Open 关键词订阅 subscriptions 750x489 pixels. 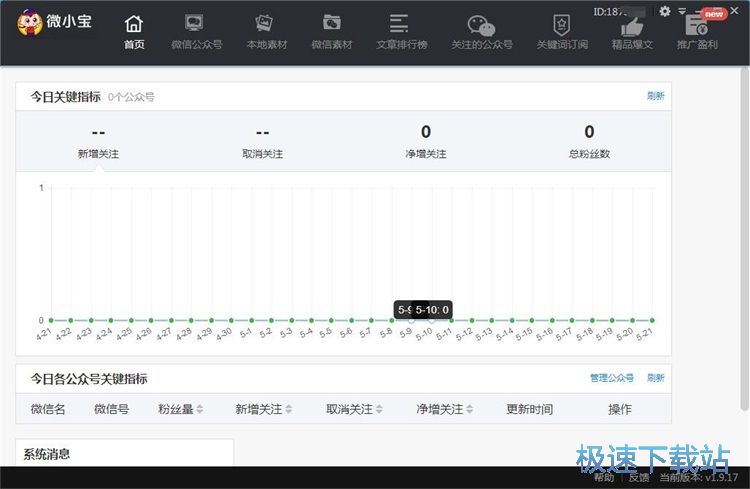click(562, 33)
